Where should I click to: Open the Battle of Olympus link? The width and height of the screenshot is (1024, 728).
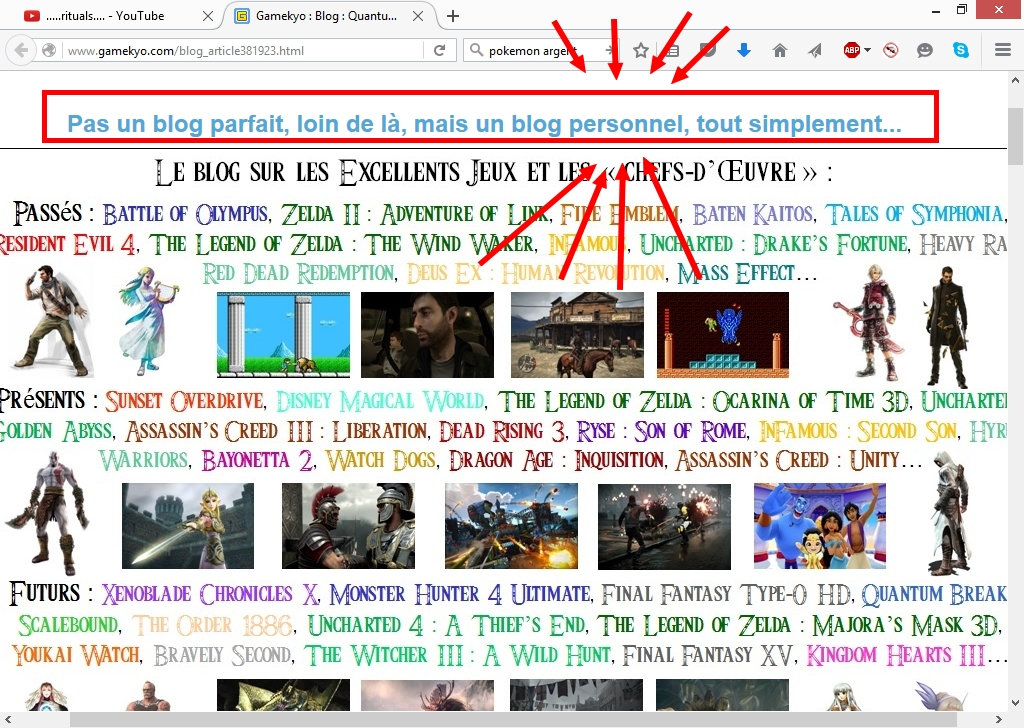pos(185,214)
